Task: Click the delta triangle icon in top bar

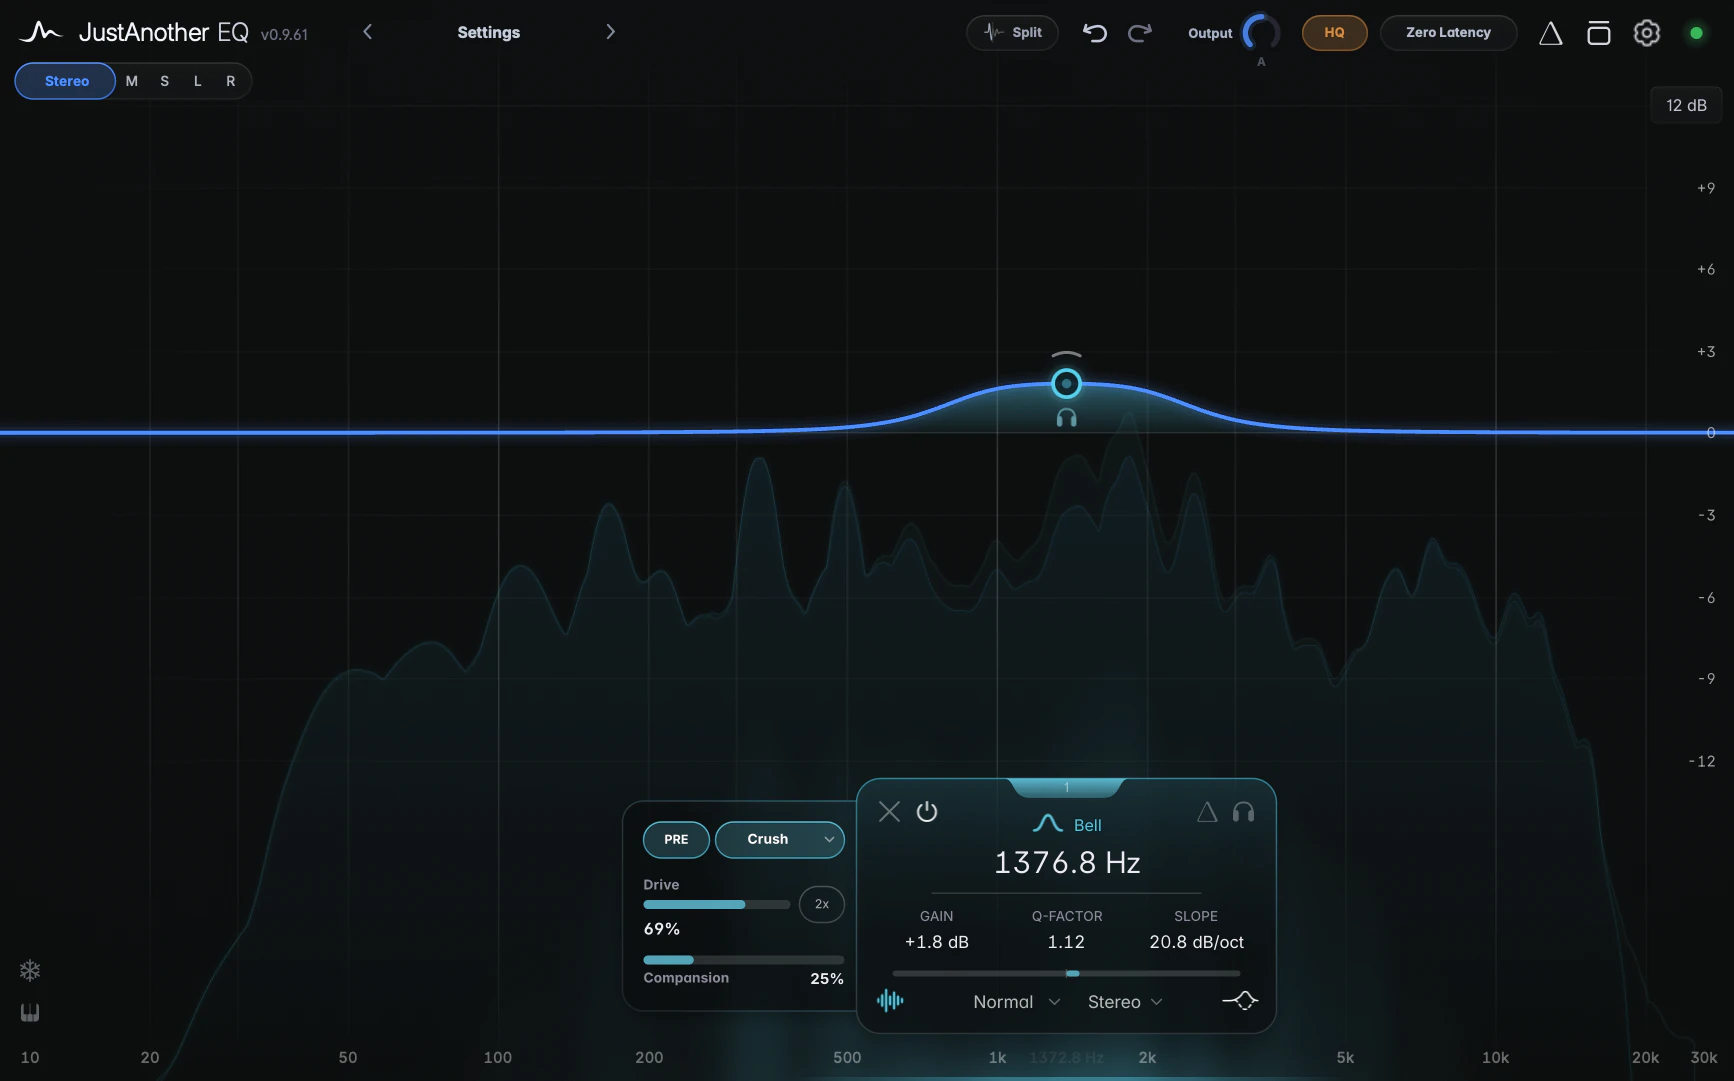Action: (x=1550, y=33)
